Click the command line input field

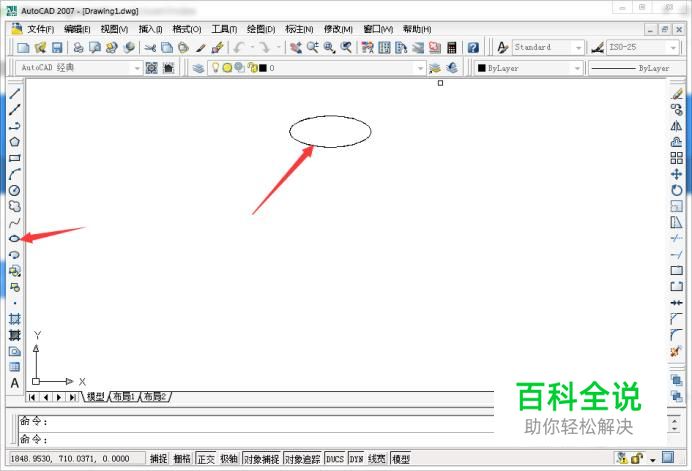256,439
